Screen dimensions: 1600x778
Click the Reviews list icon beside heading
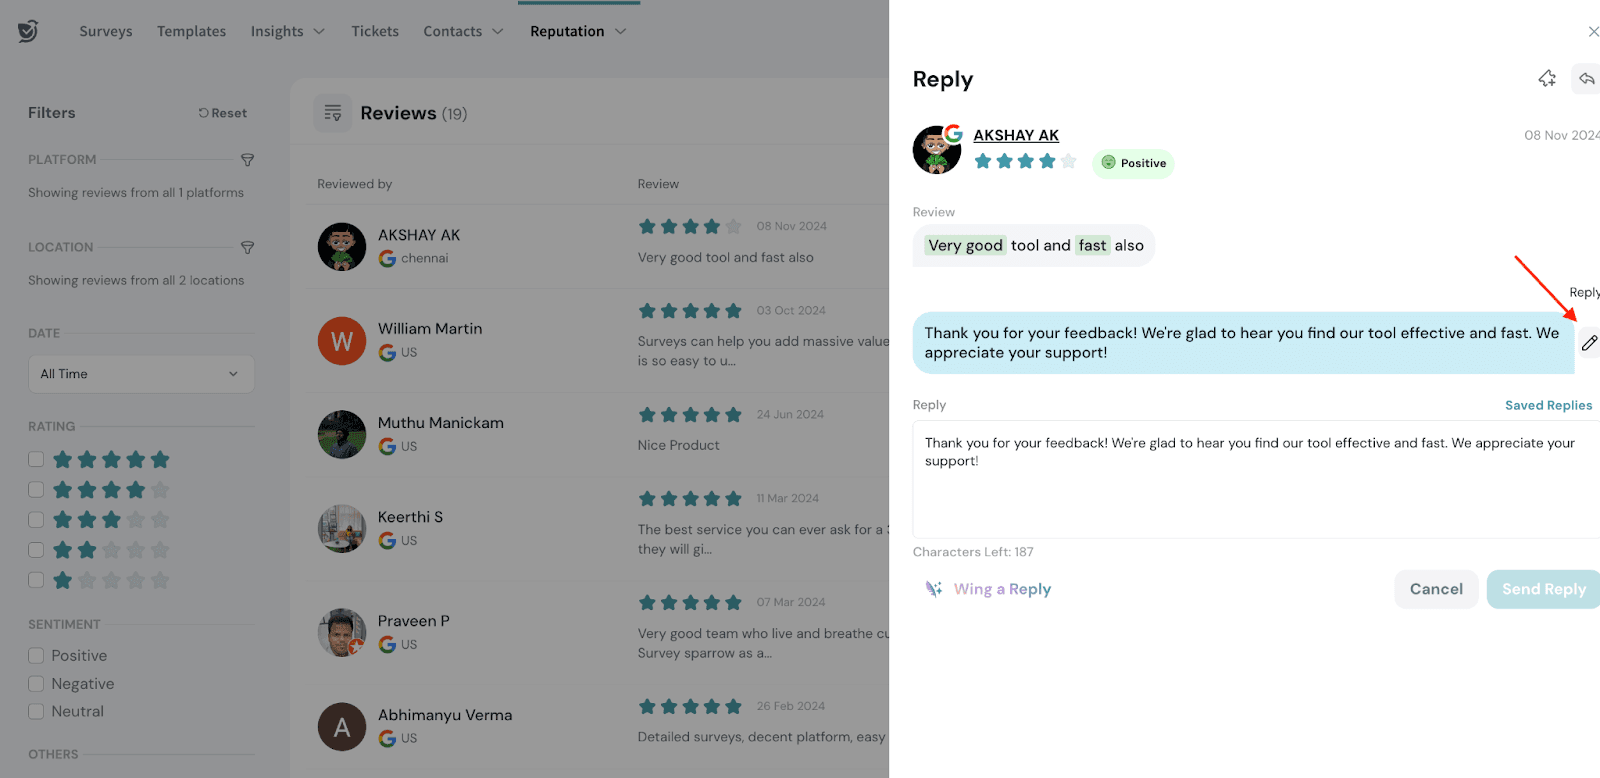(333, 114)
